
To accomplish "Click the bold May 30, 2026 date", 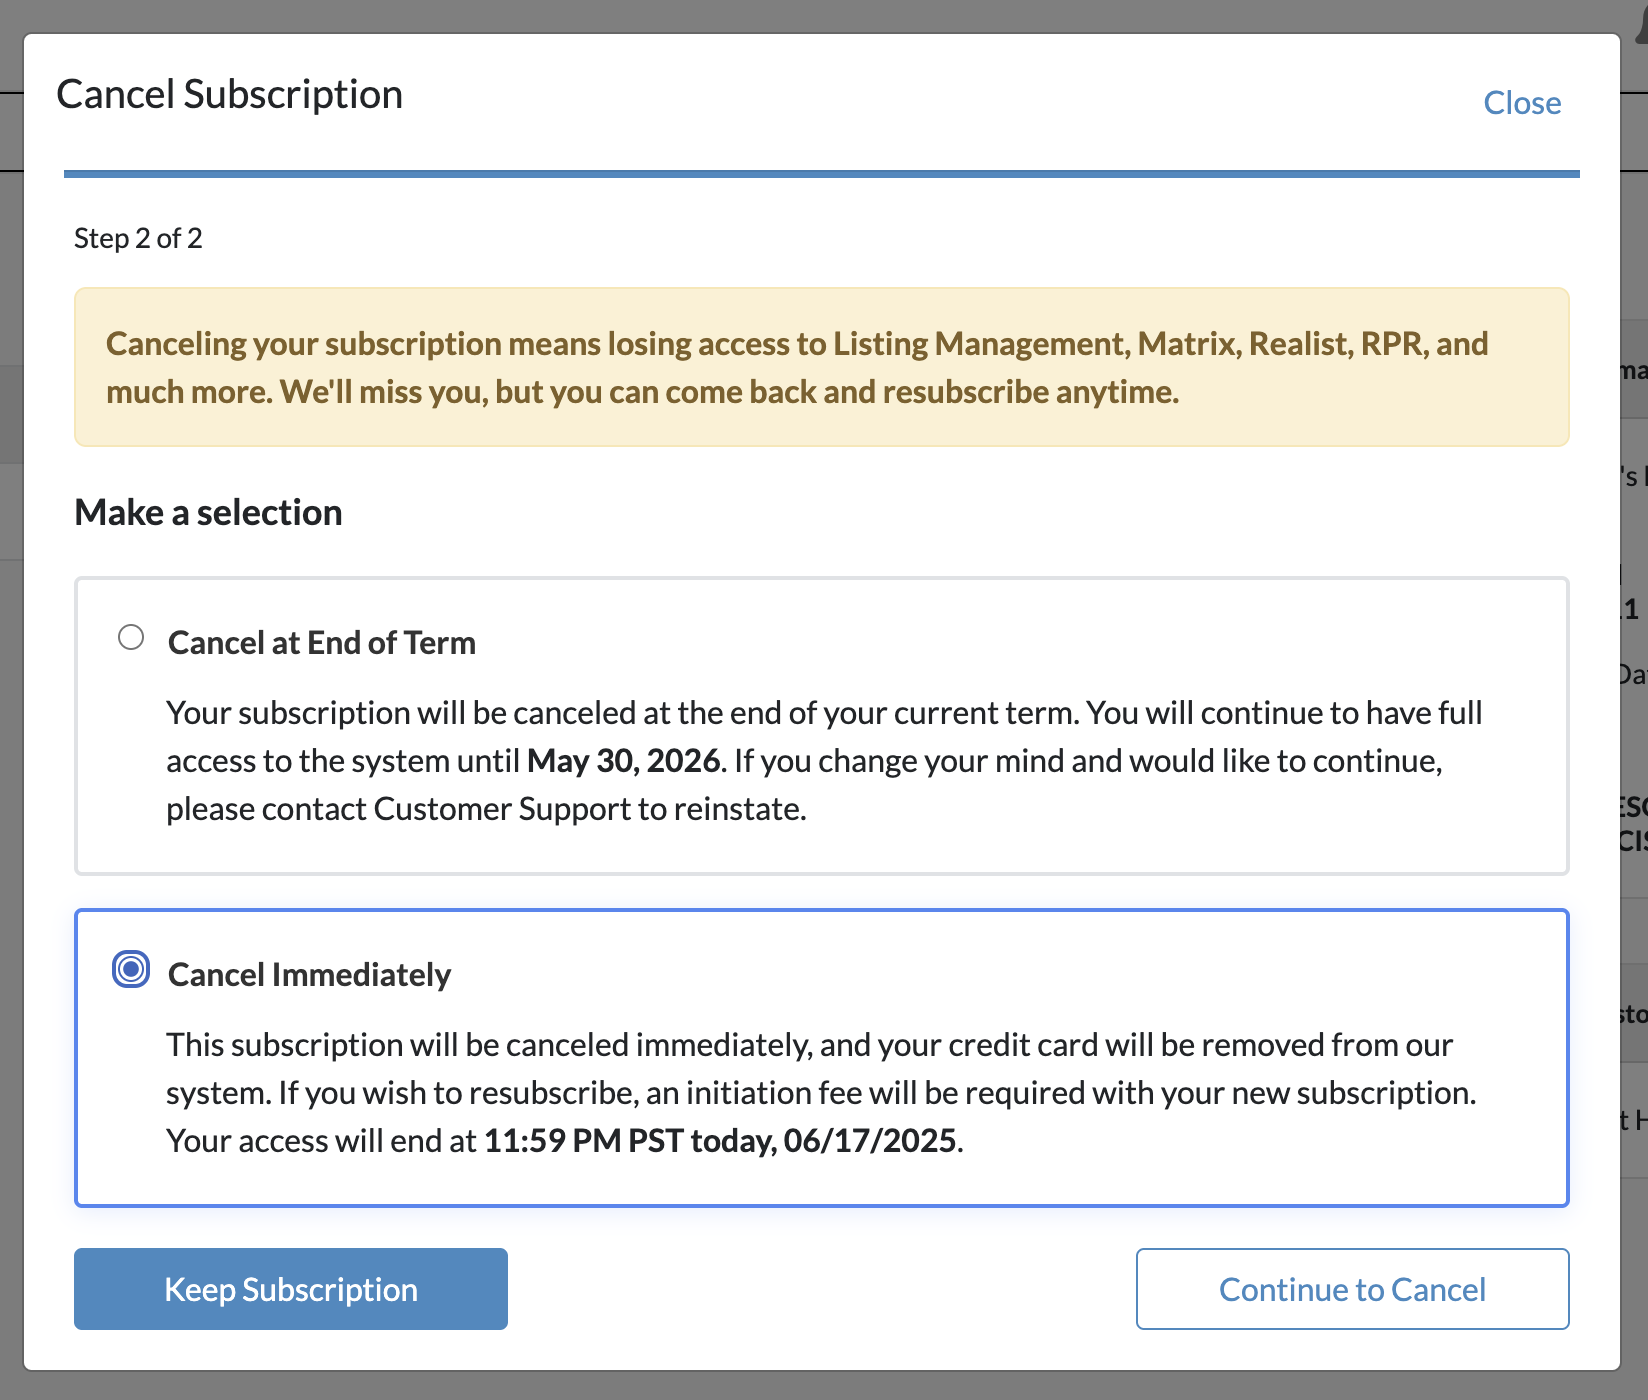I will [623, 761].
